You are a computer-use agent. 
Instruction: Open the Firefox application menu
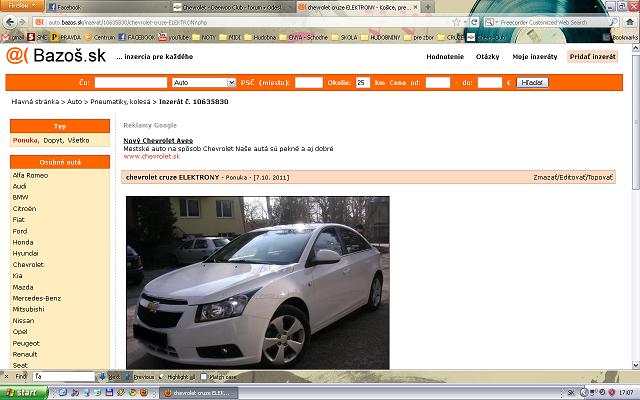pos(22,5)
